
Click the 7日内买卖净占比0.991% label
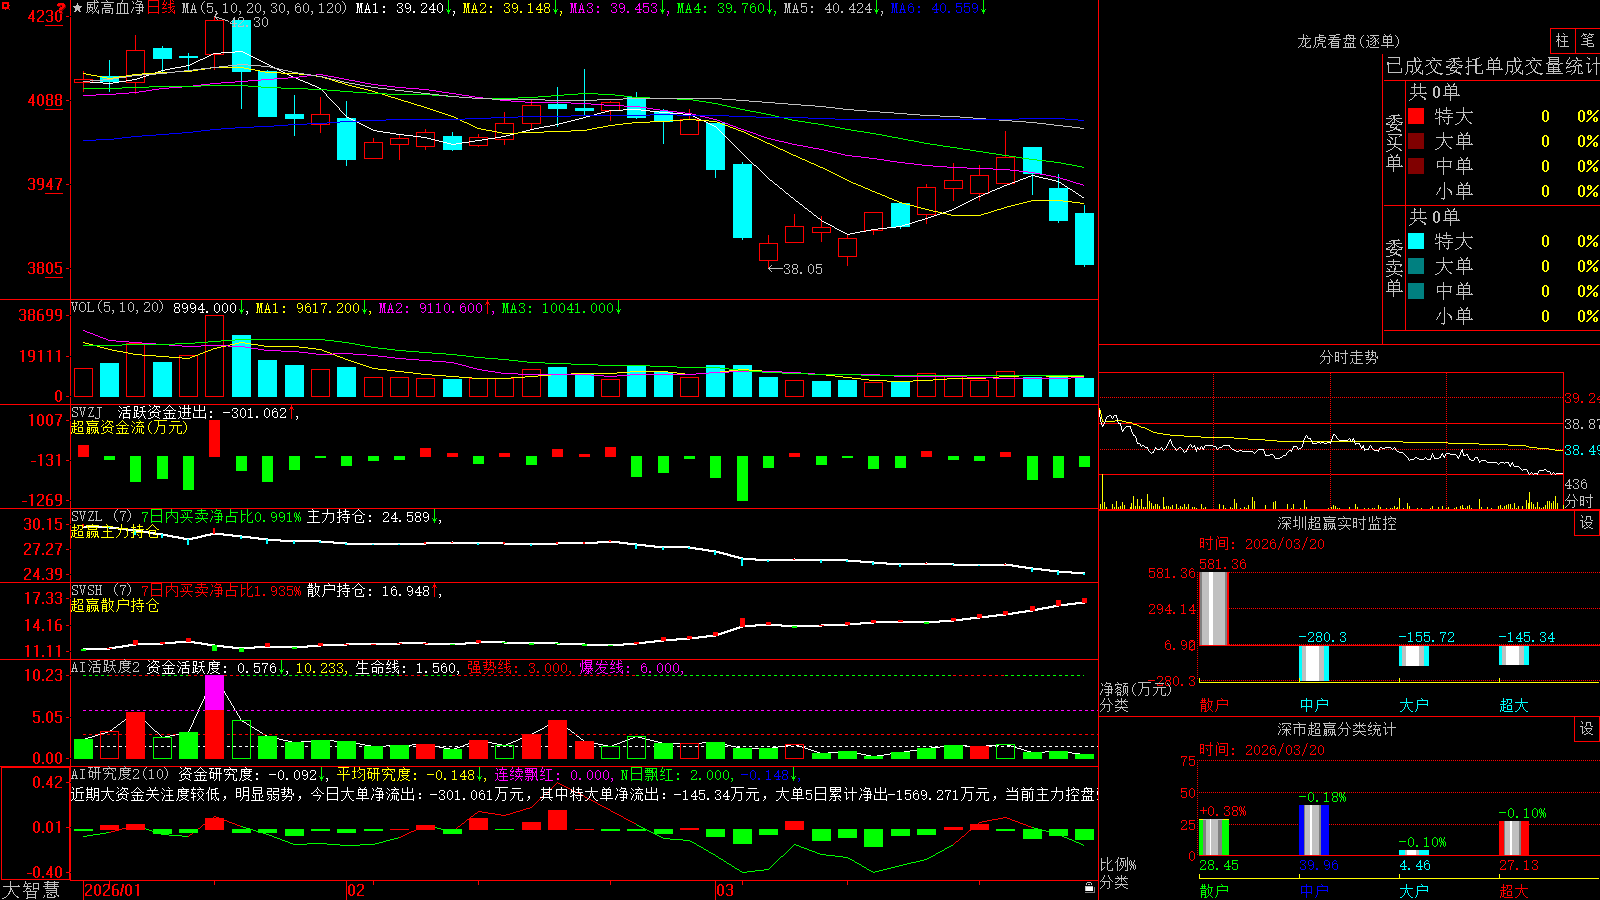click(221, 517)
